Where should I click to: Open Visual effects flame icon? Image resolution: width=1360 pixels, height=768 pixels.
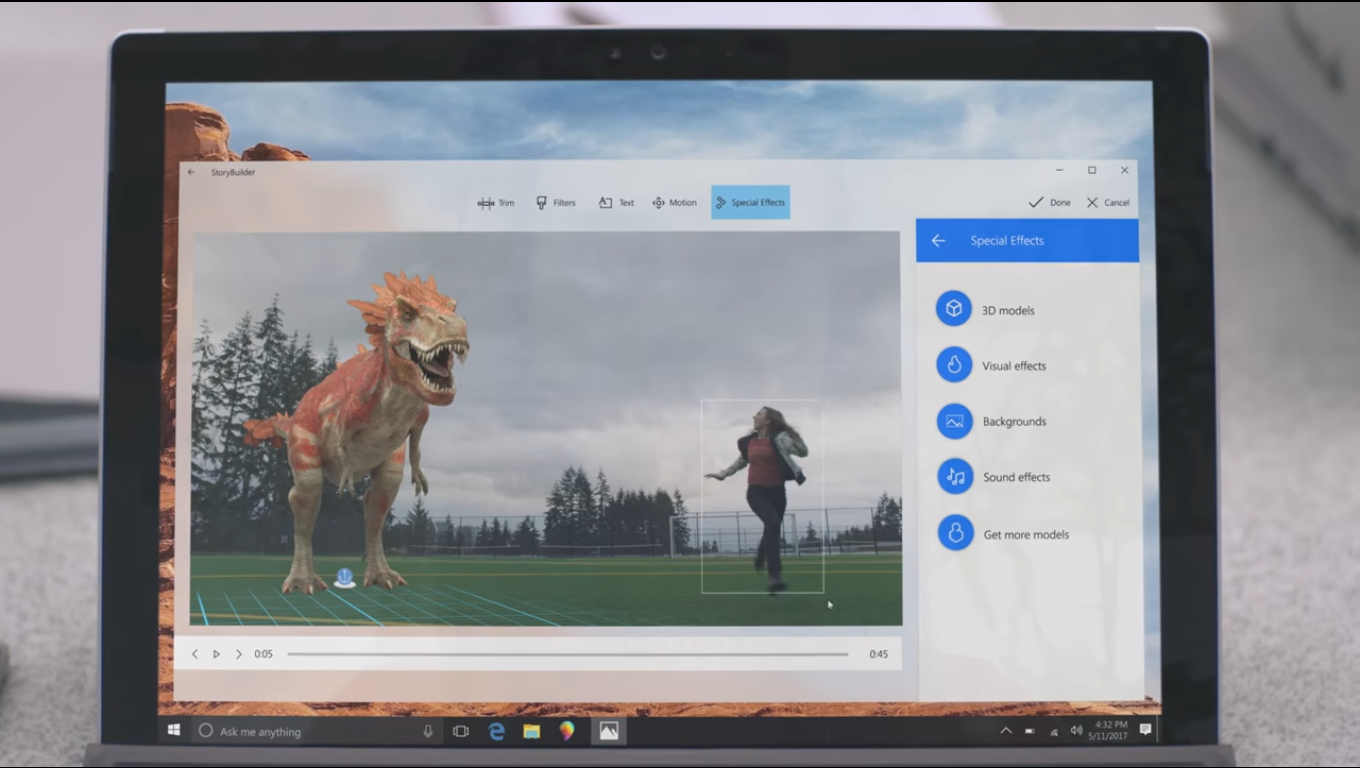pos(954,365)
